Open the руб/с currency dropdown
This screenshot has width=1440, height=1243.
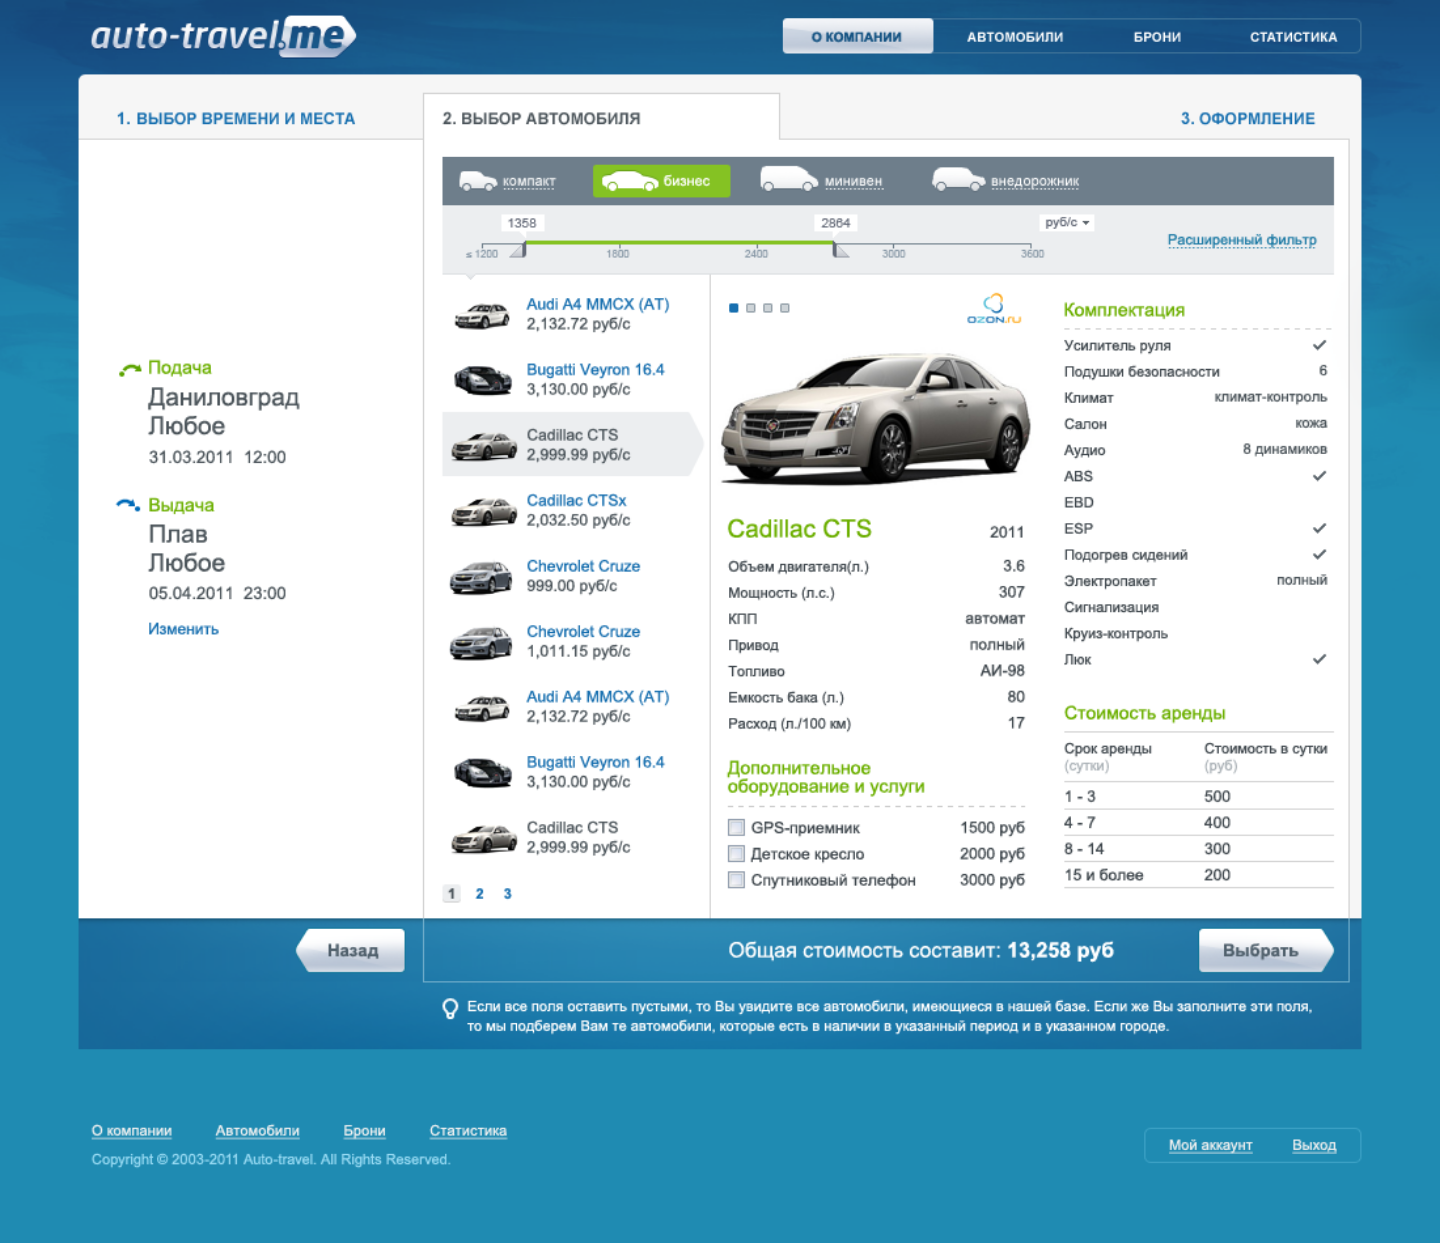click(x=1066, y=222)
